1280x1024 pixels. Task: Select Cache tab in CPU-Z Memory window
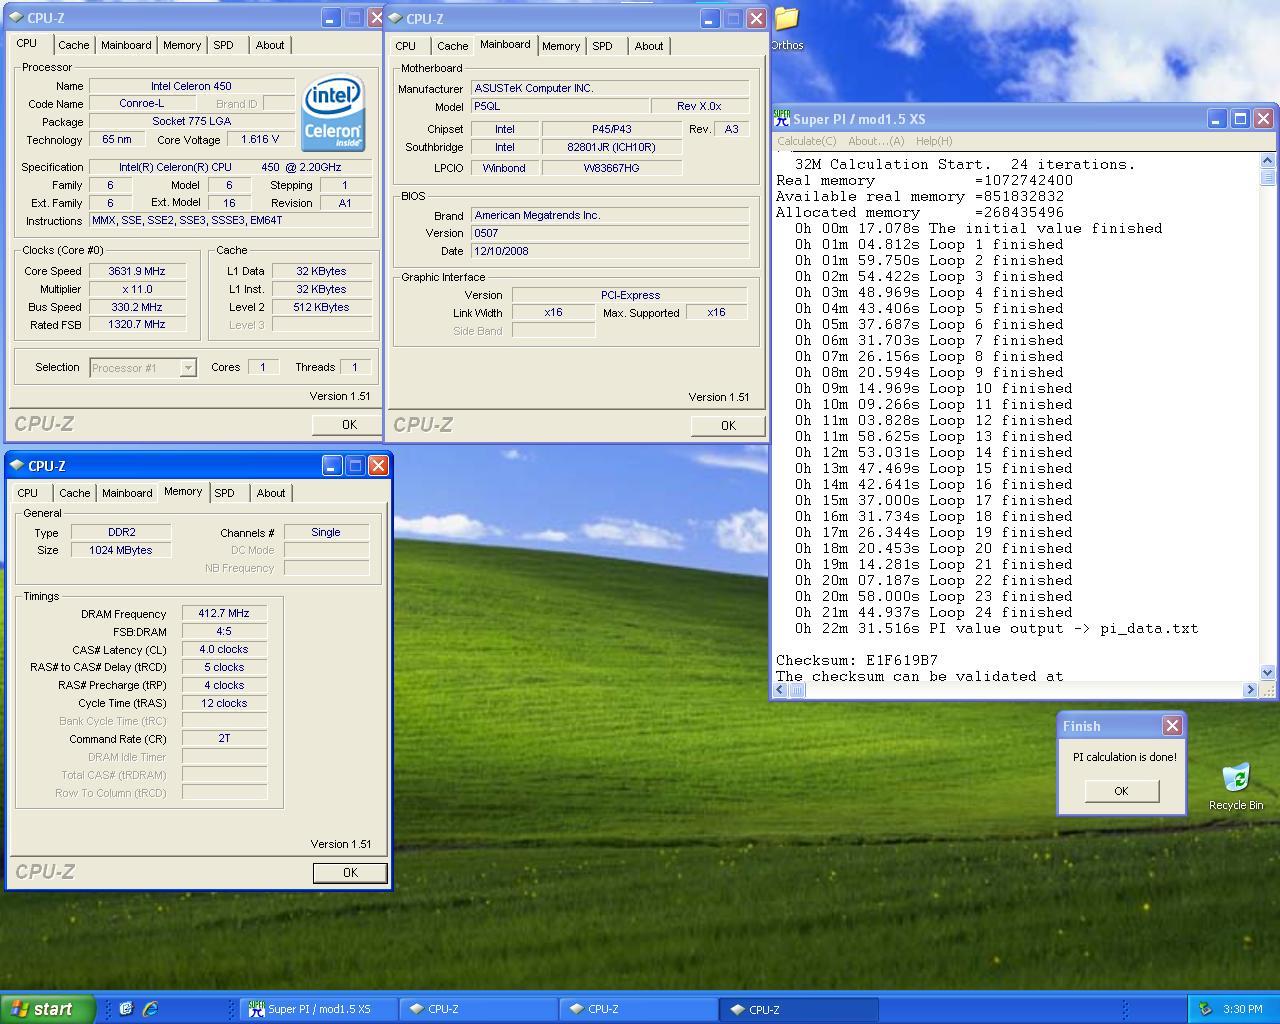(x=74, y=493)
